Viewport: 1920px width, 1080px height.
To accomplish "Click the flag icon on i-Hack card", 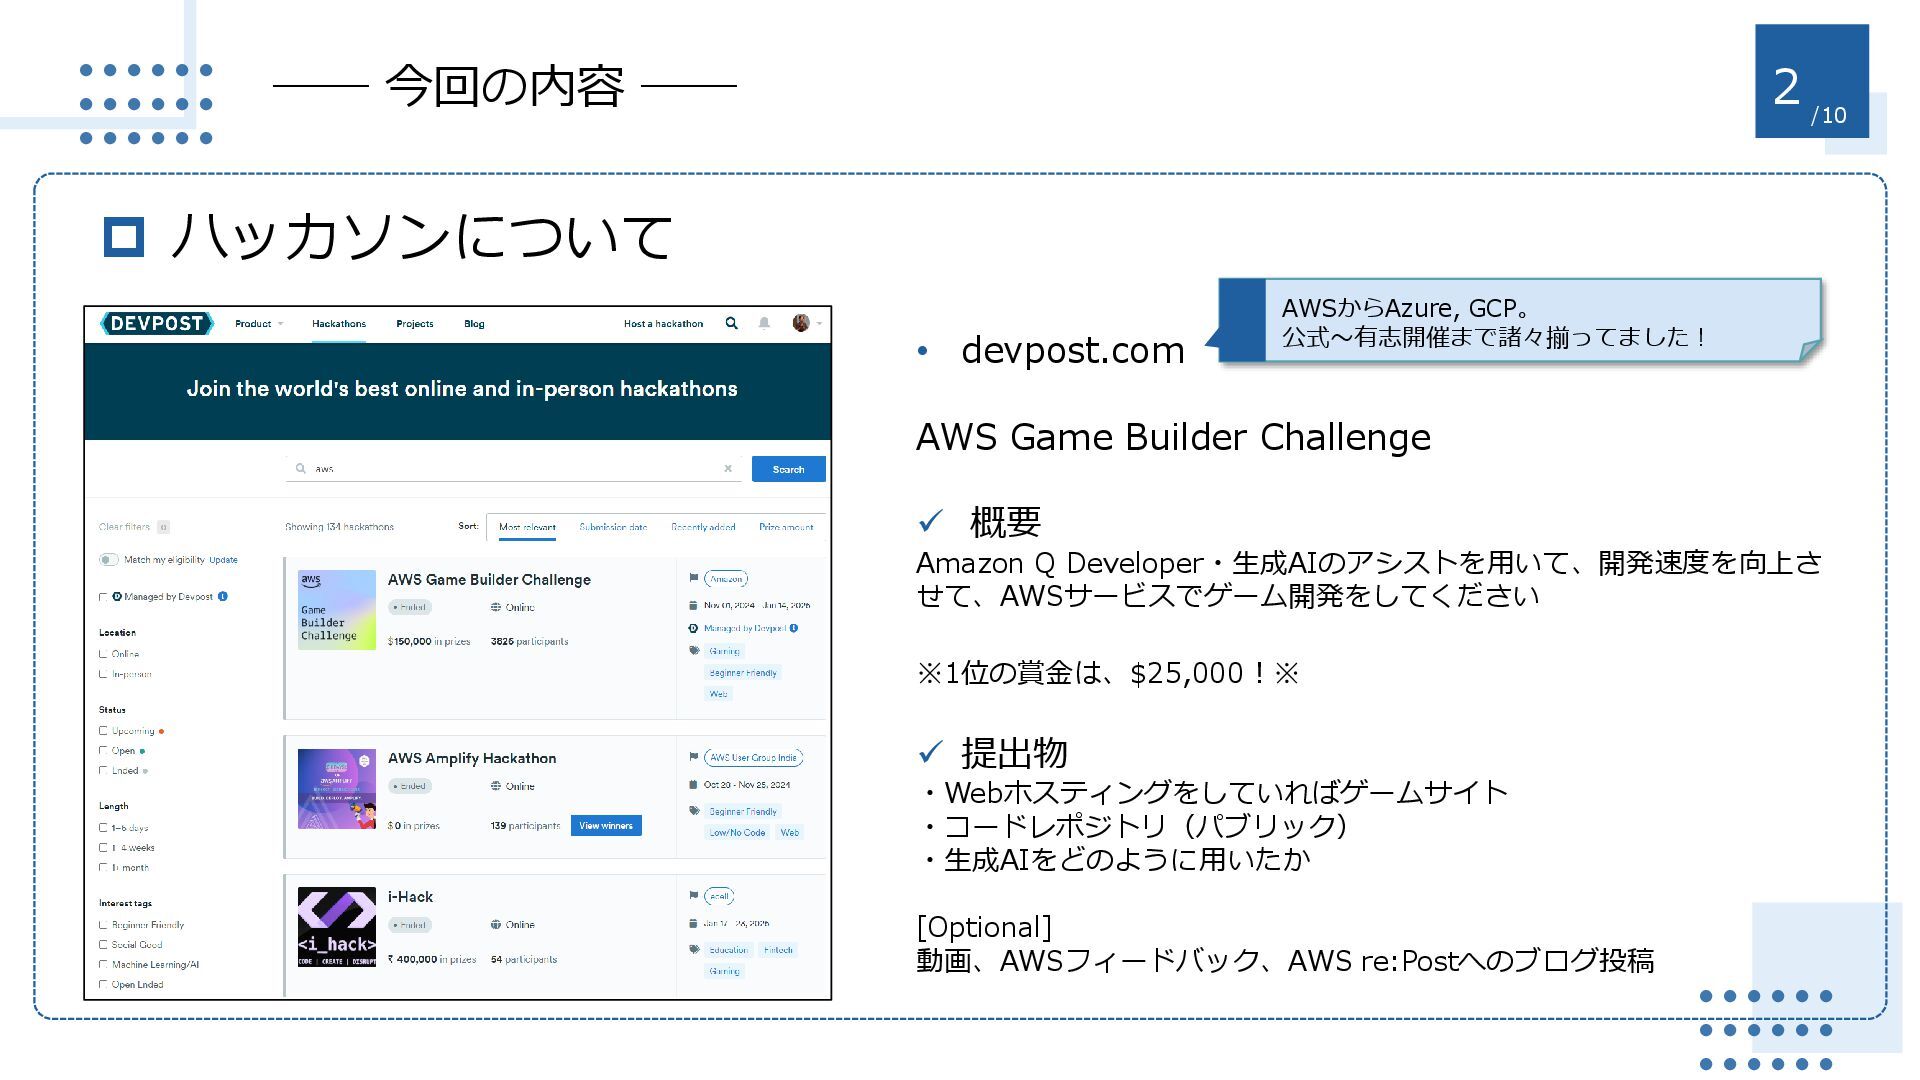I will [x=693, y=896].
